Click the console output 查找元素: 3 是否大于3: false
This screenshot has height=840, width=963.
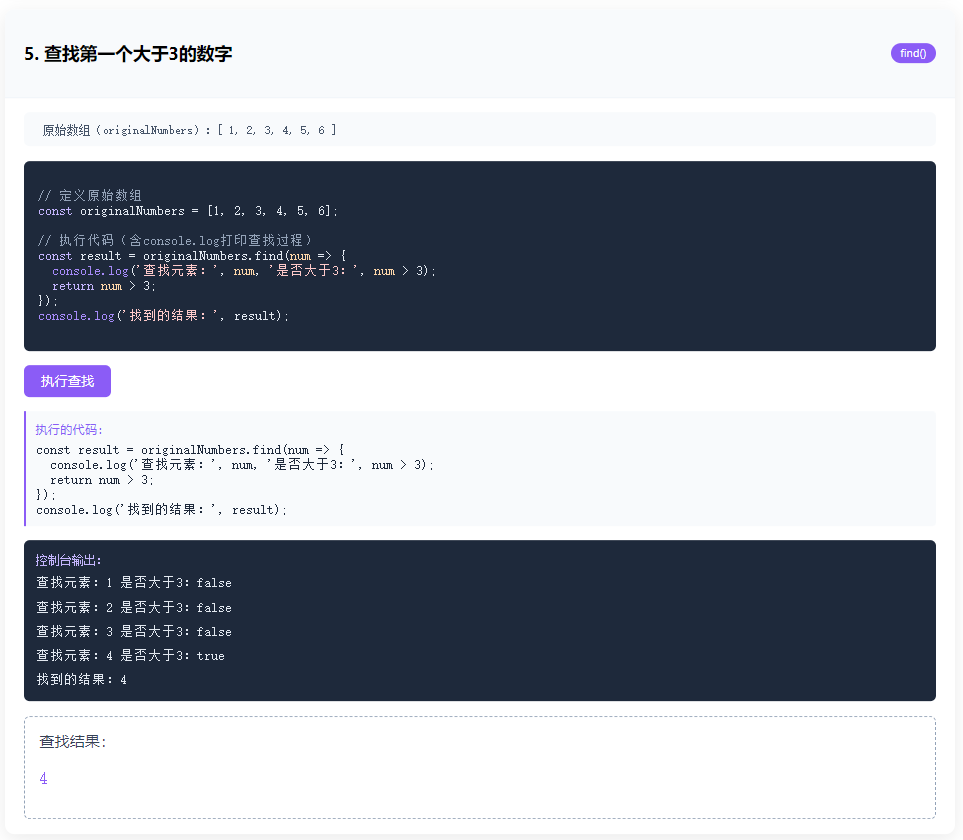coord(134,632)
